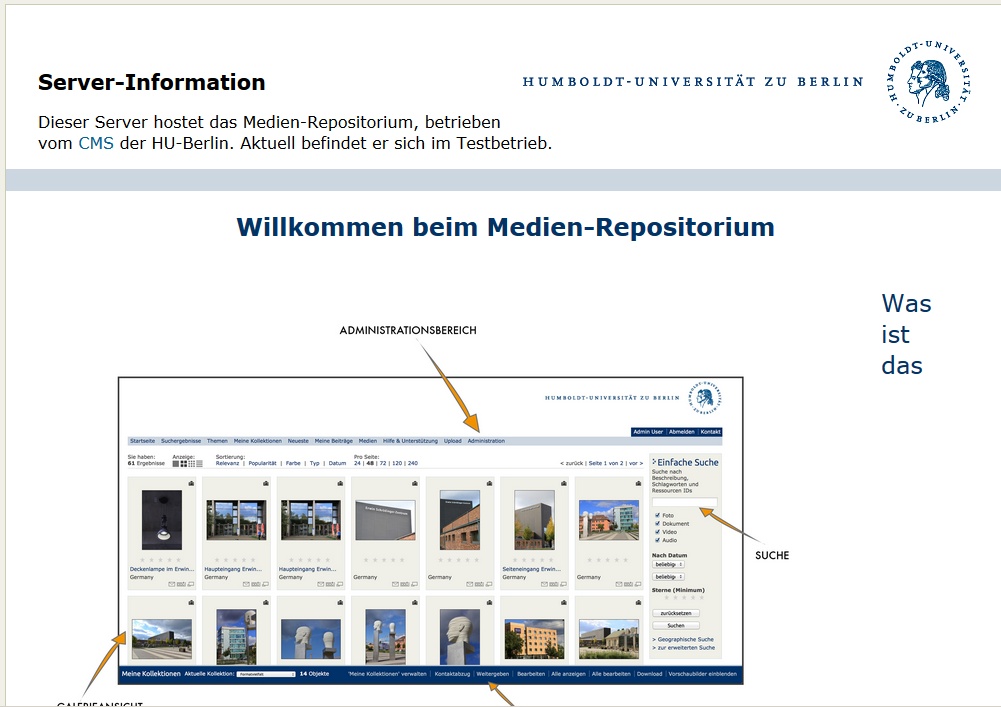Image resolution: width=1001 pixels, height=707 pixels.
Task: Open the upper 'beliebig' dropdown under Nach Datum
Action: [x=668, y=565]
